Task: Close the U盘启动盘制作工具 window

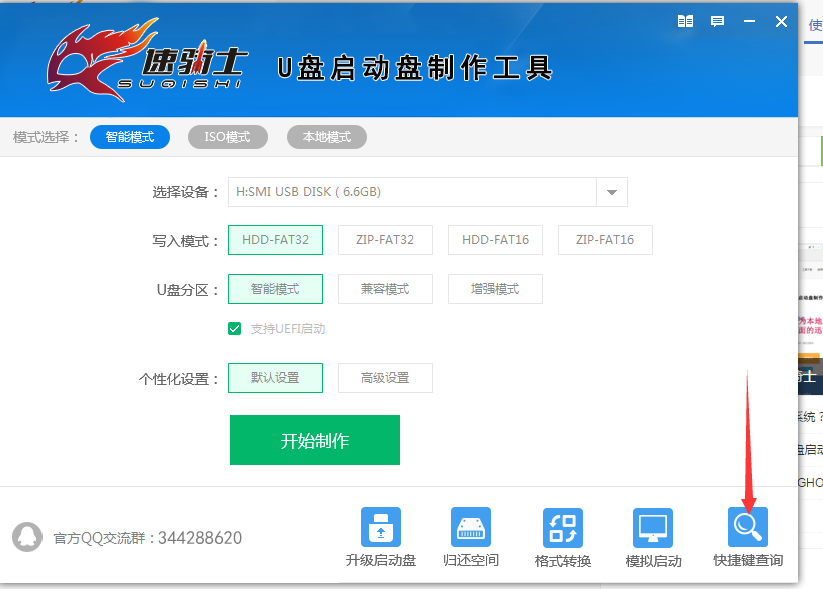Action: click(x=781, y=22)
